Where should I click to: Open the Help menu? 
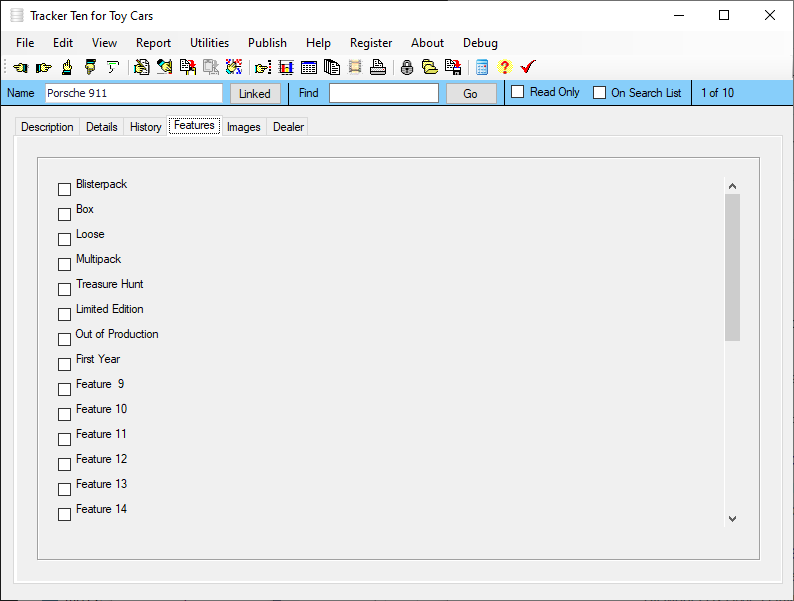coord(319,43)
